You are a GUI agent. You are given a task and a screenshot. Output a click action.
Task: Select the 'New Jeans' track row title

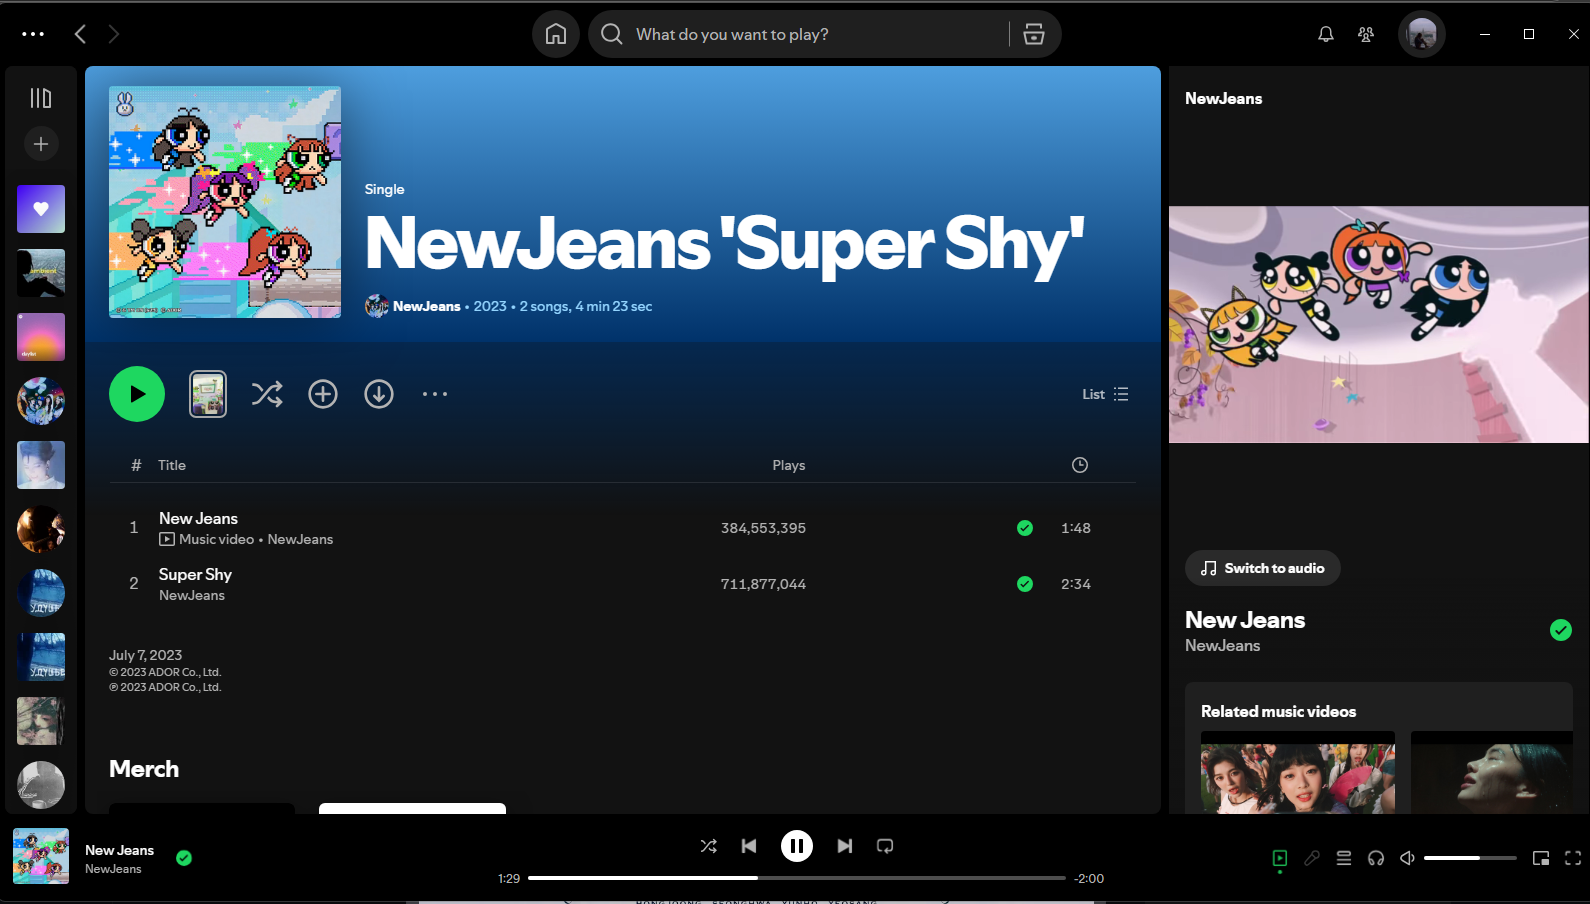198,518
